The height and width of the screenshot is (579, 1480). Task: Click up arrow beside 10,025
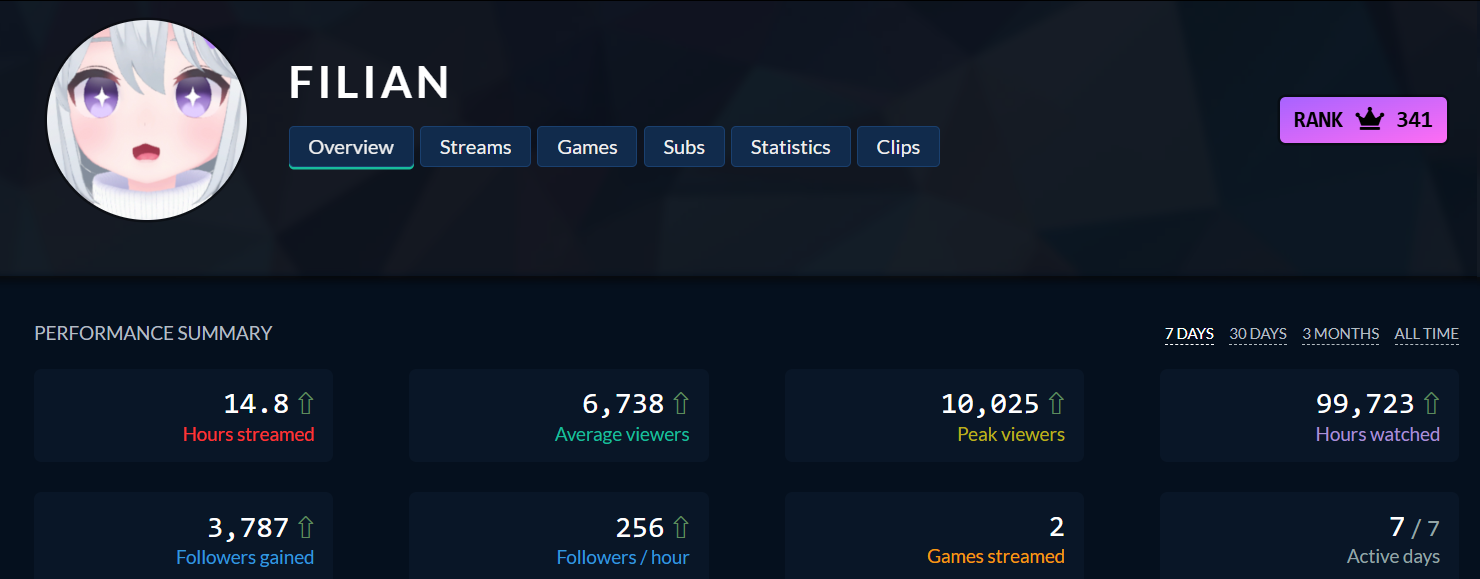click(x=1056, y=404)
